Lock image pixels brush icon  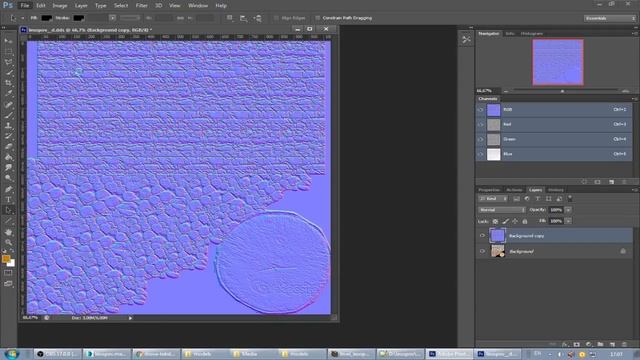tap(505, 221)
